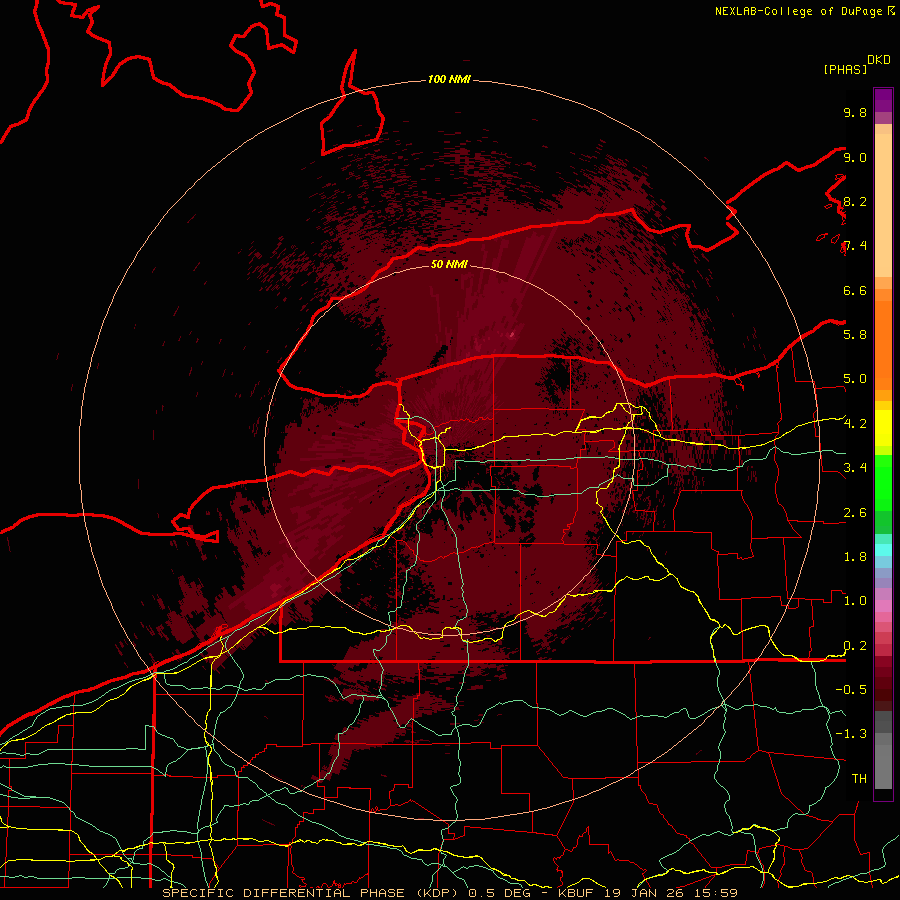
Task: Select the 3.4 scale value
Action: pyautogui.click(x=855, y=468)
